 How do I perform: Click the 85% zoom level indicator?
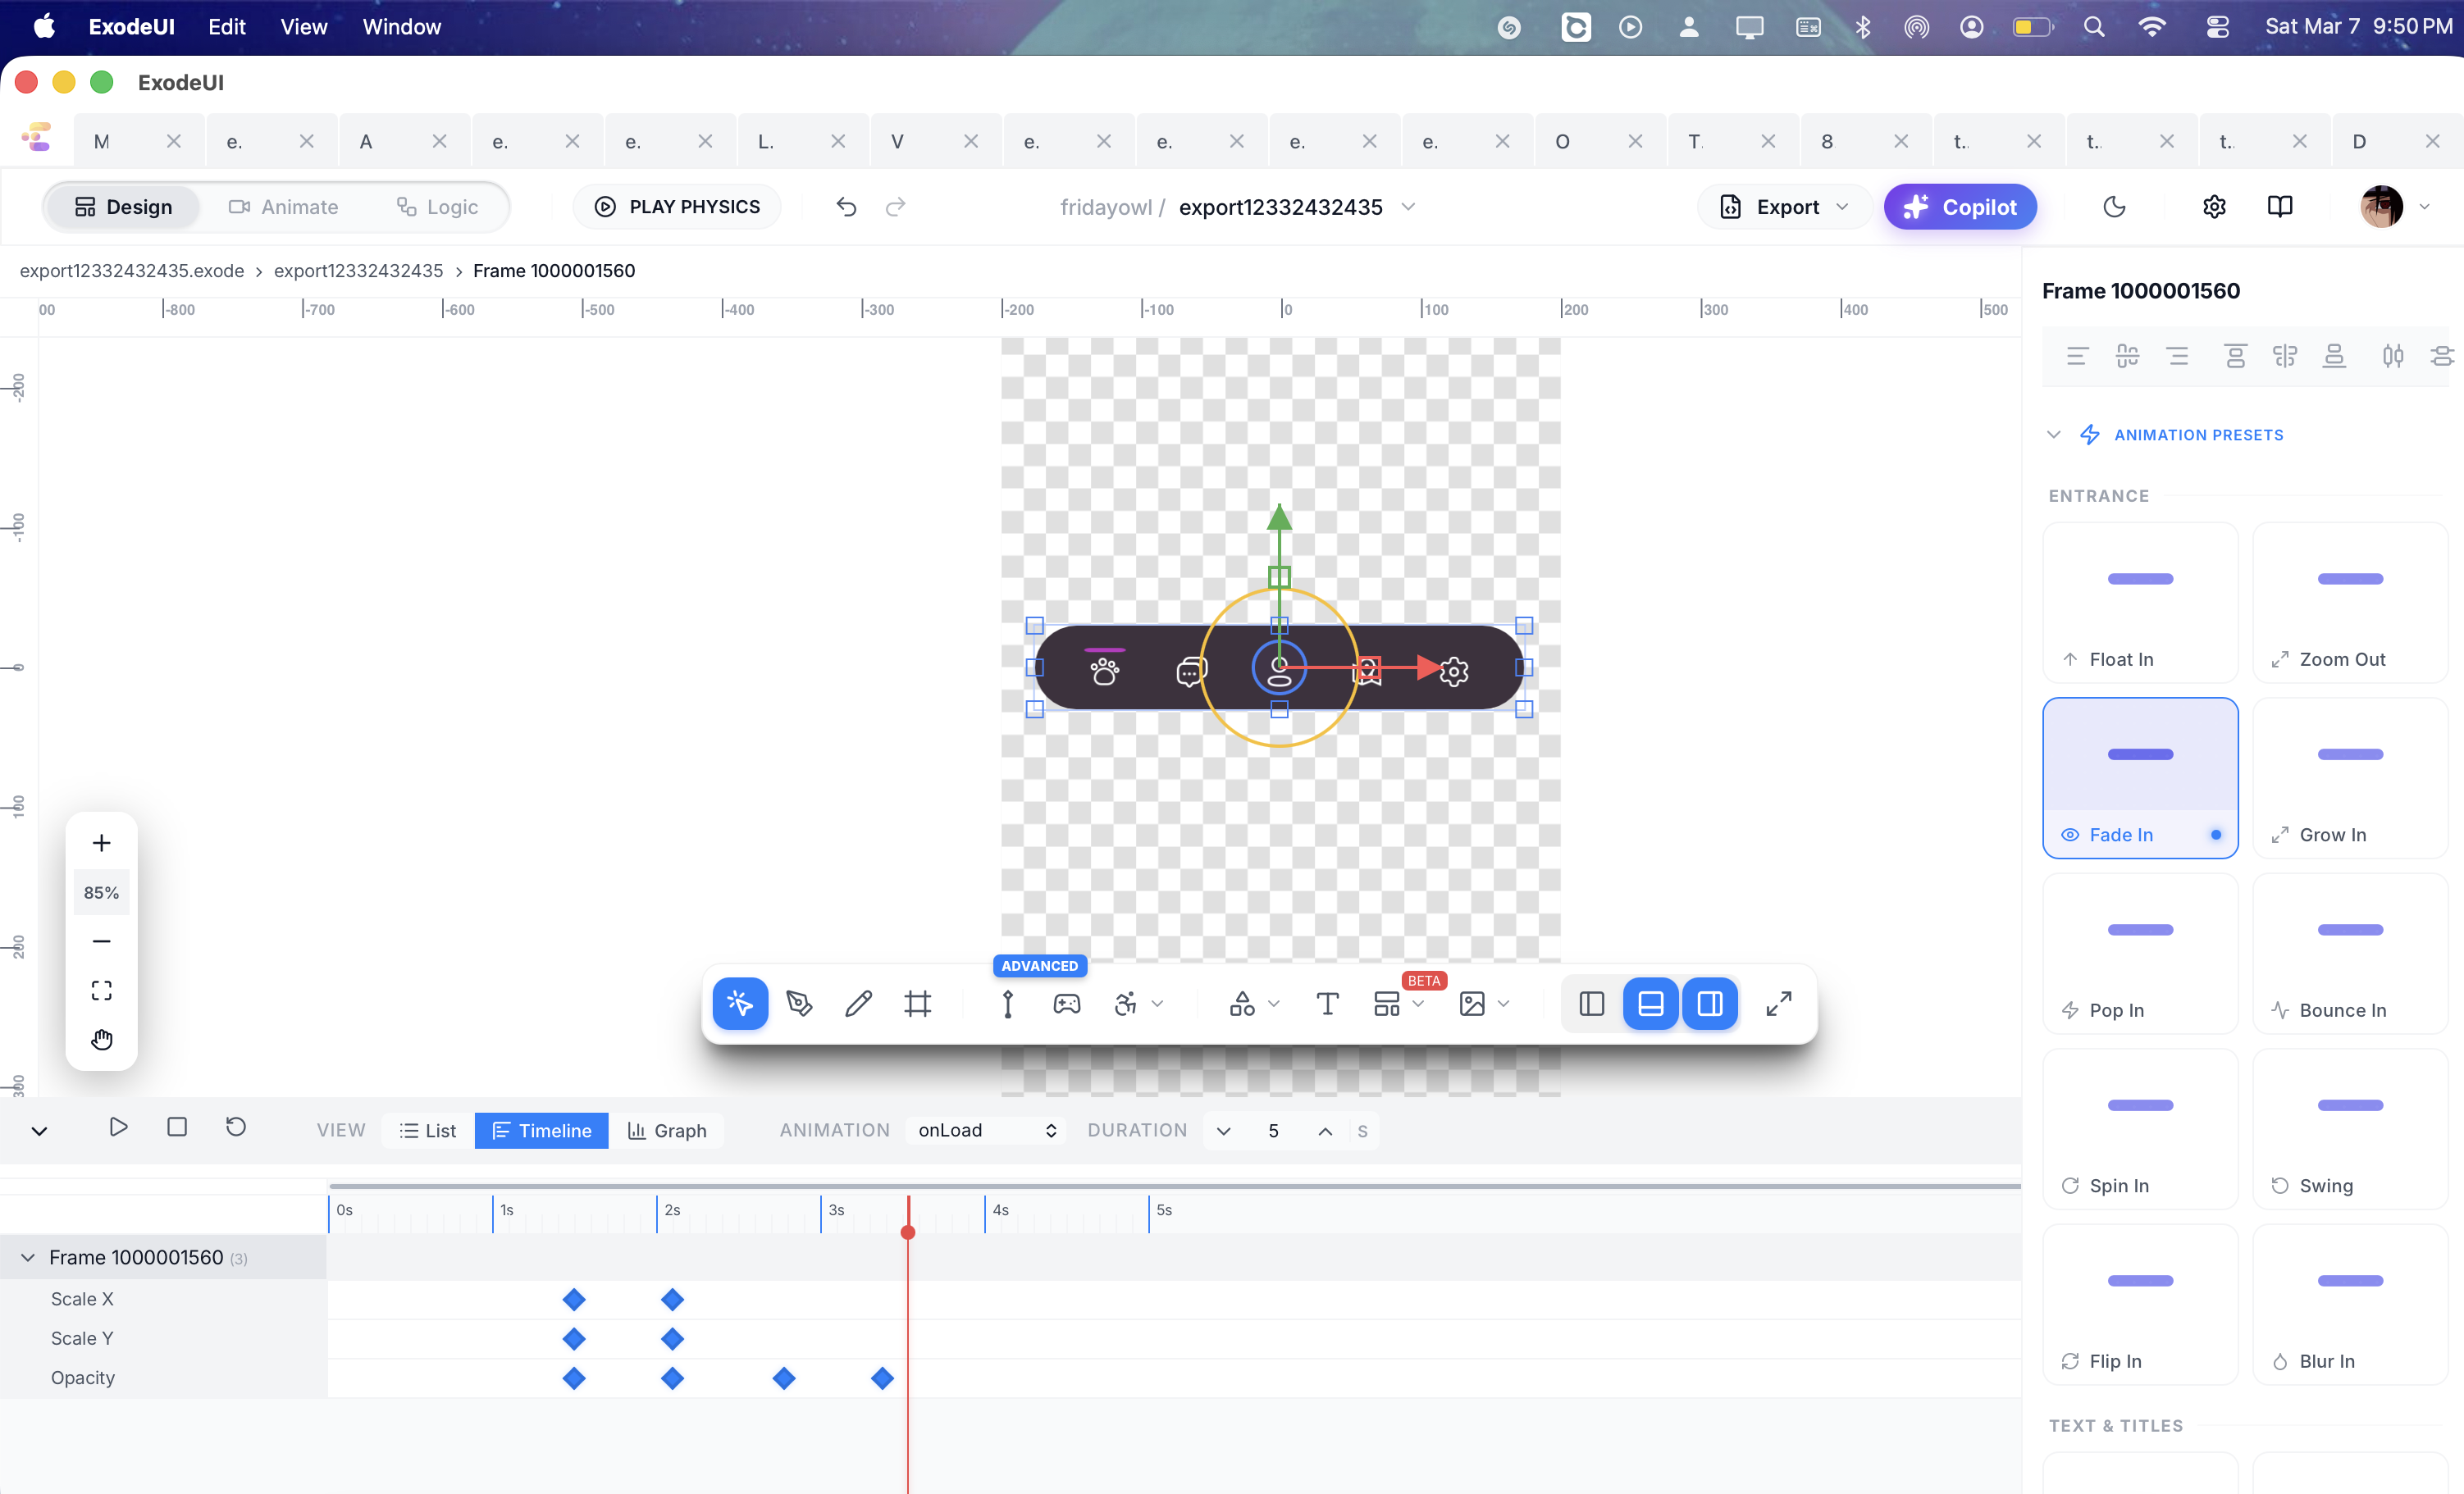click(x=101, y=891)
